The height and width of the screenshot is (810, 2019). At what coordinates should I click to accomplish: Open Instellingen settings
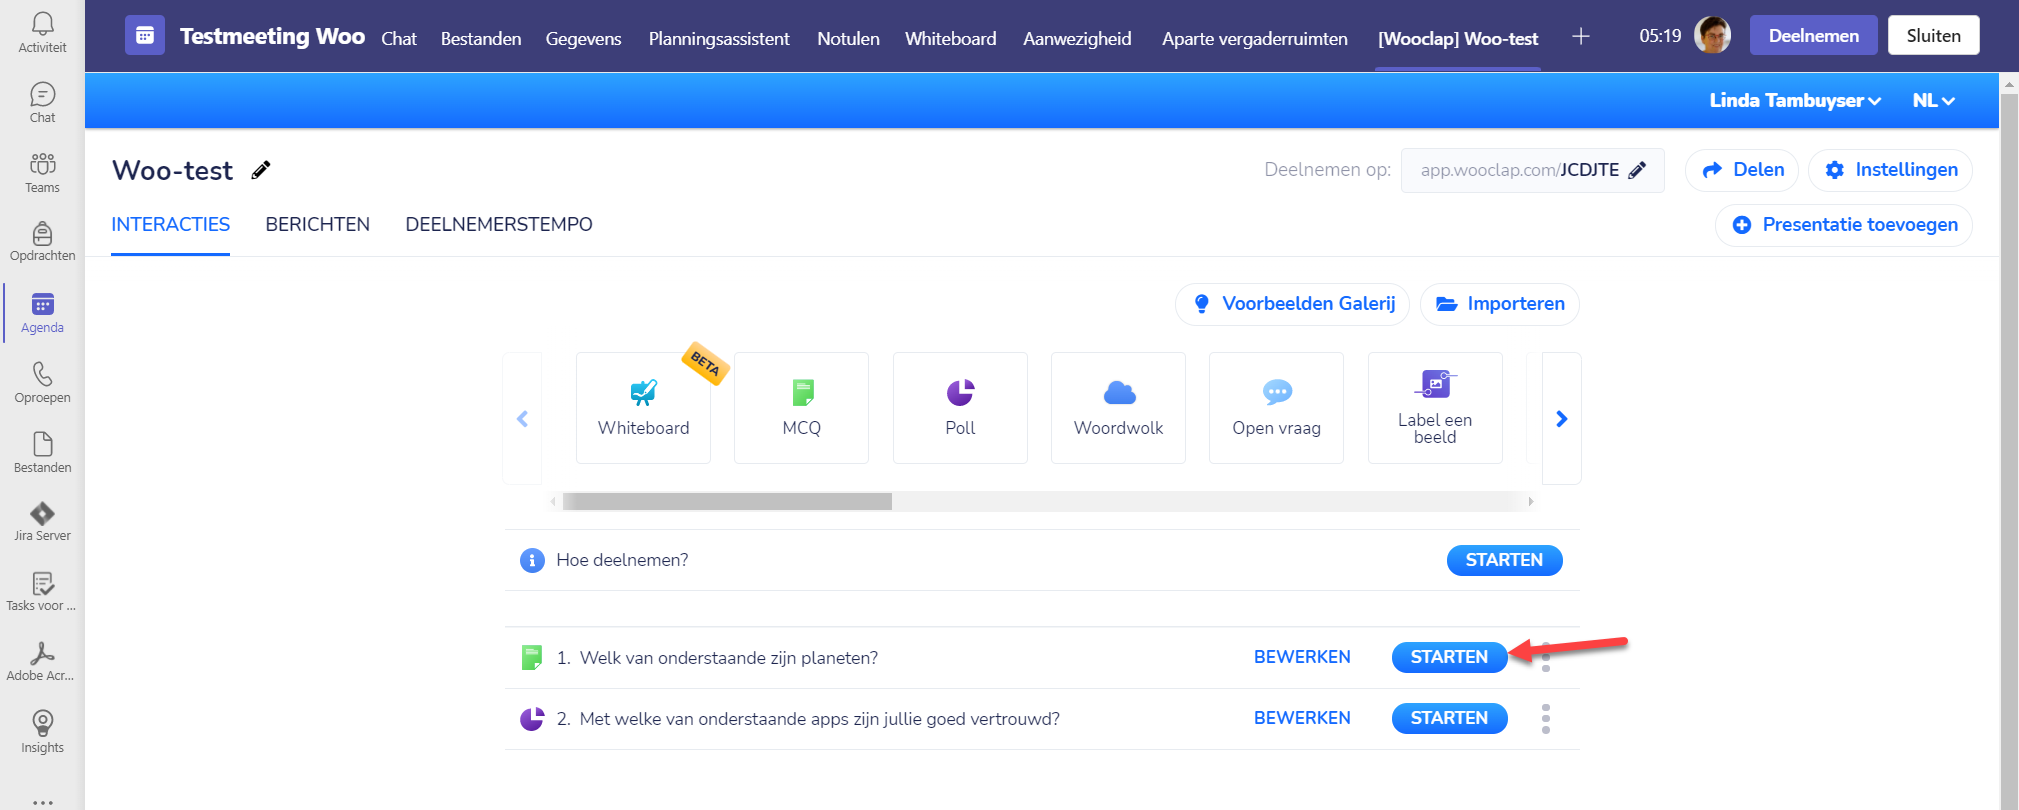1890,170
